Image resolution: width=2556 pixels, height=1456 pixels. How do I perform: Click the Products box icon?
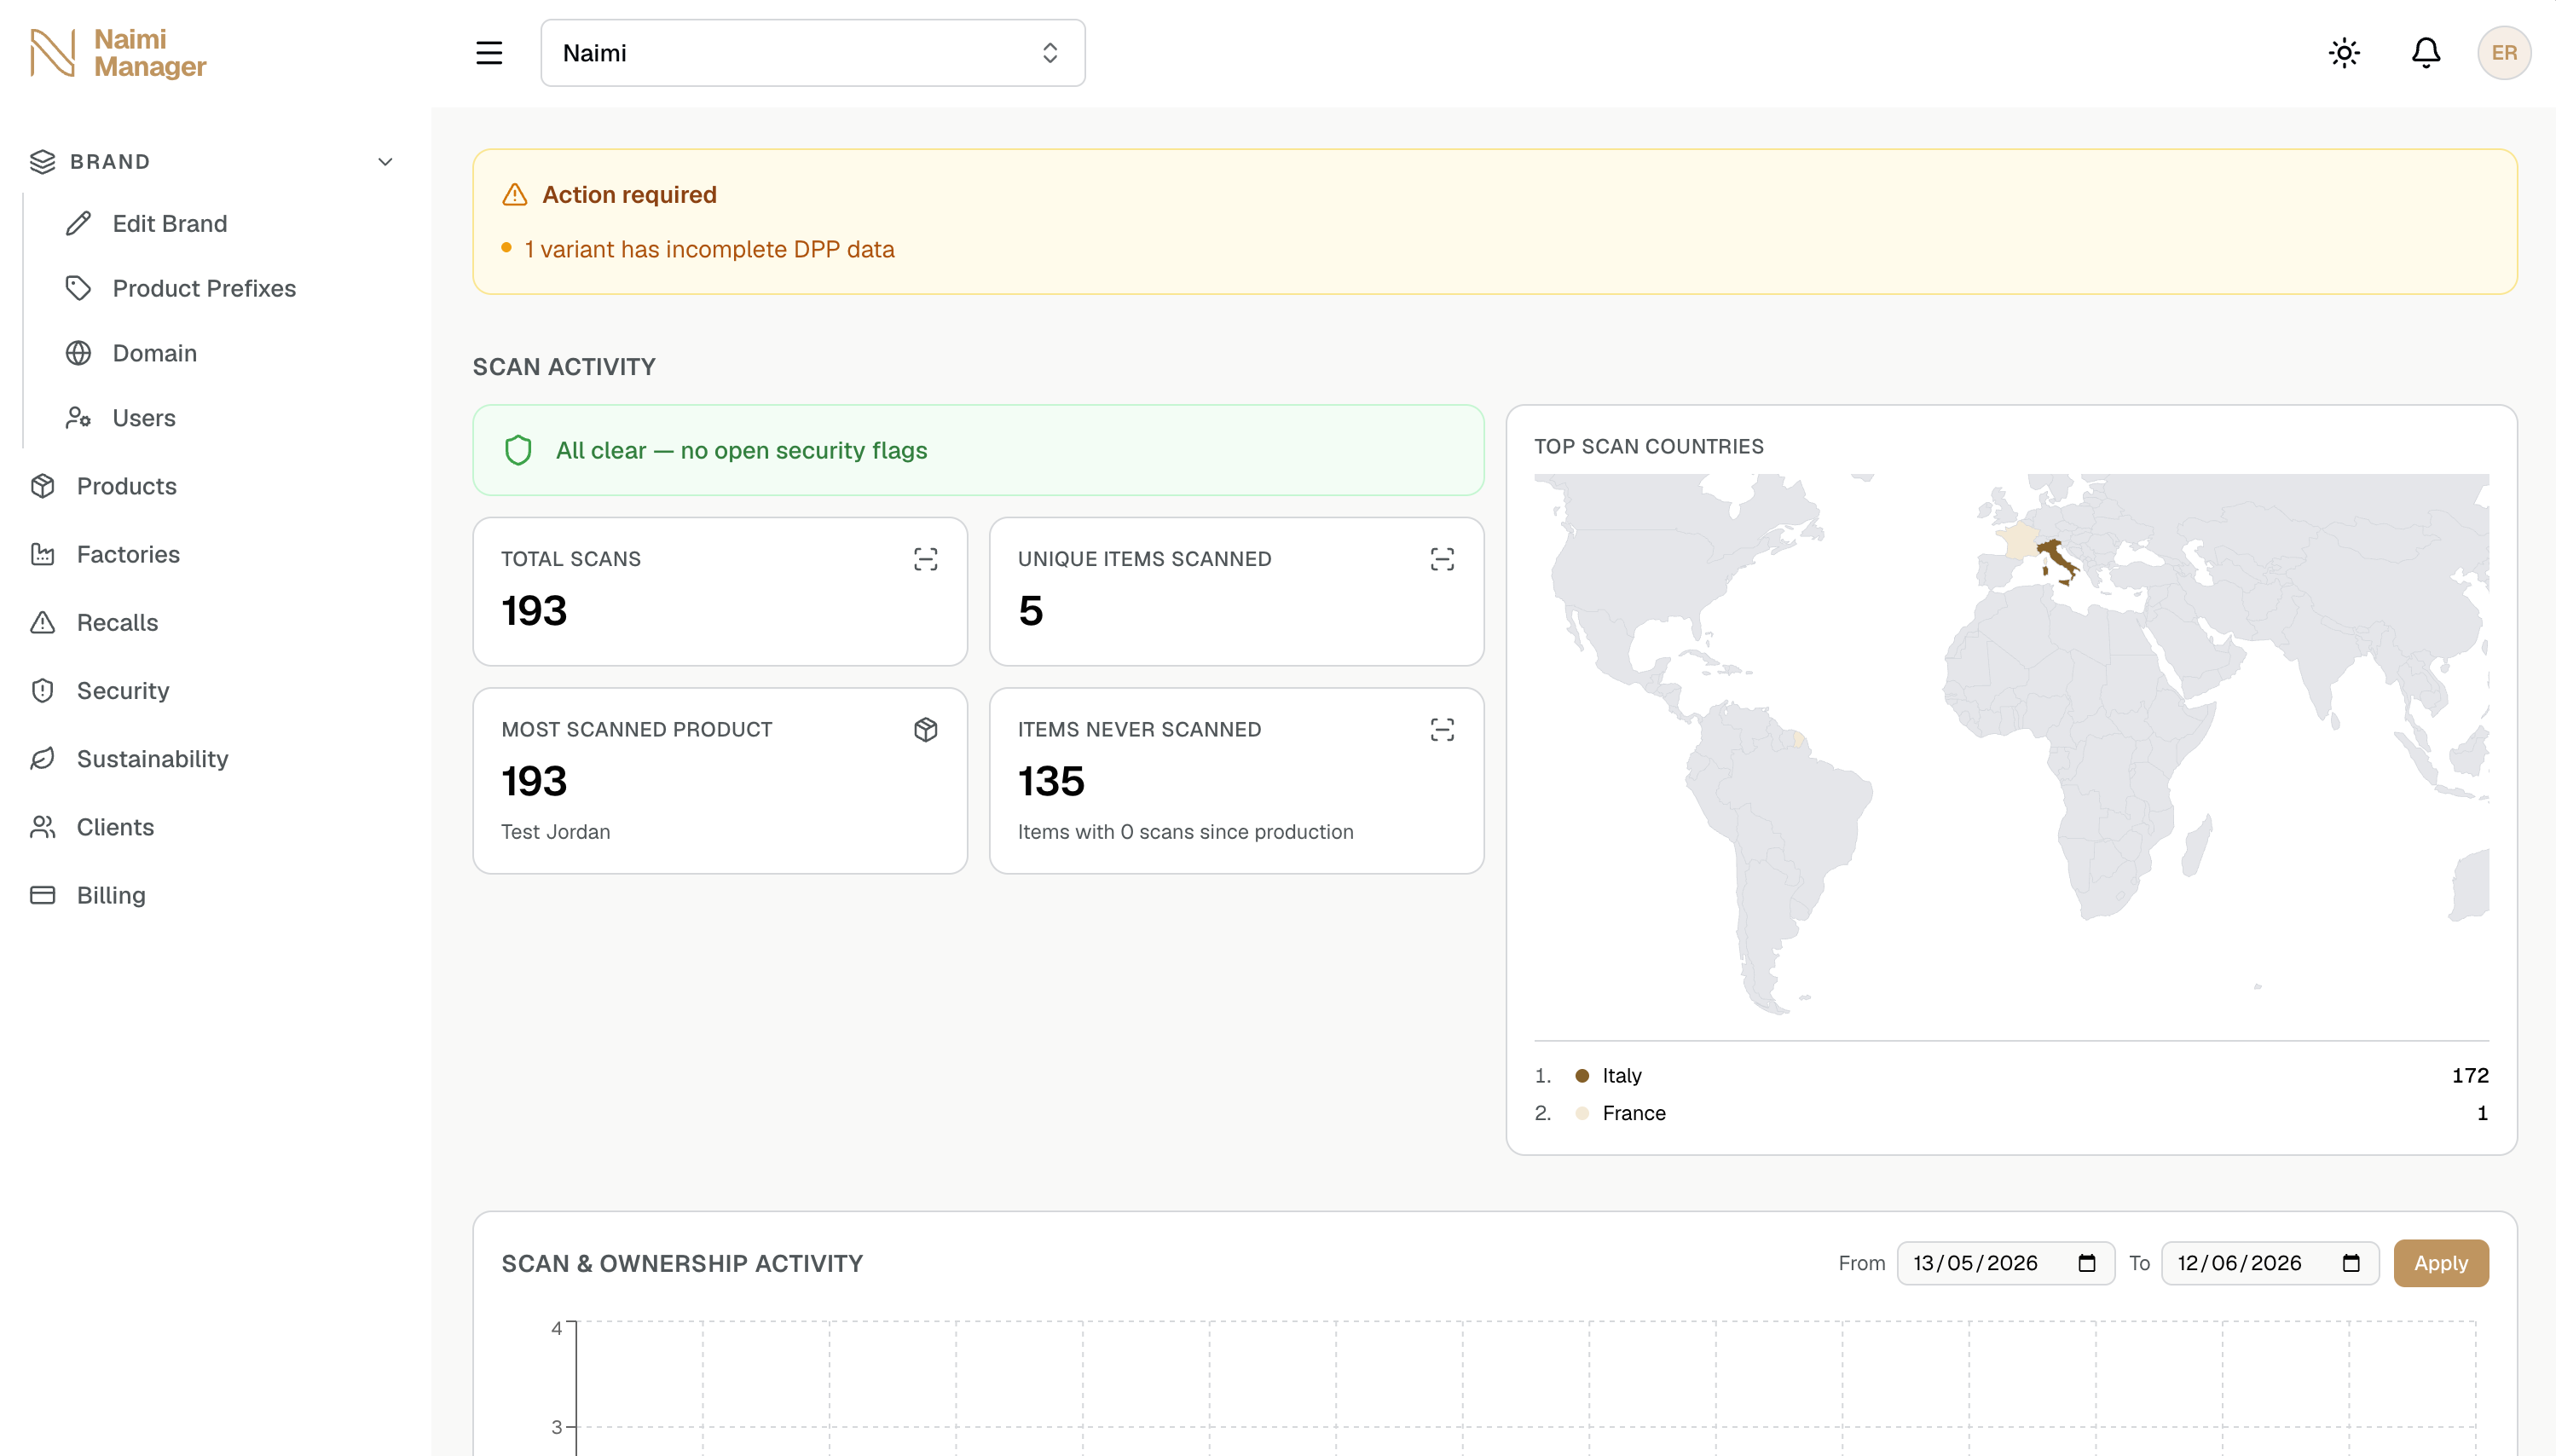42,486
